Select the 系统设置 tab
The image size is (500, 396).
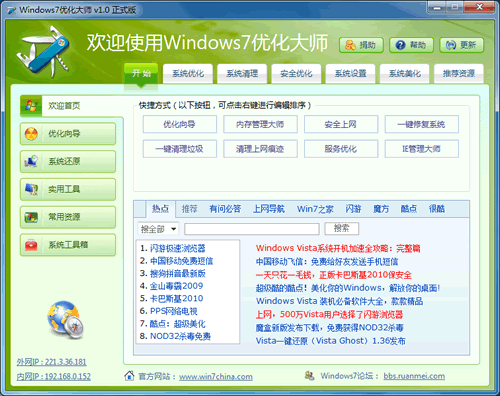tap(351, 73)
